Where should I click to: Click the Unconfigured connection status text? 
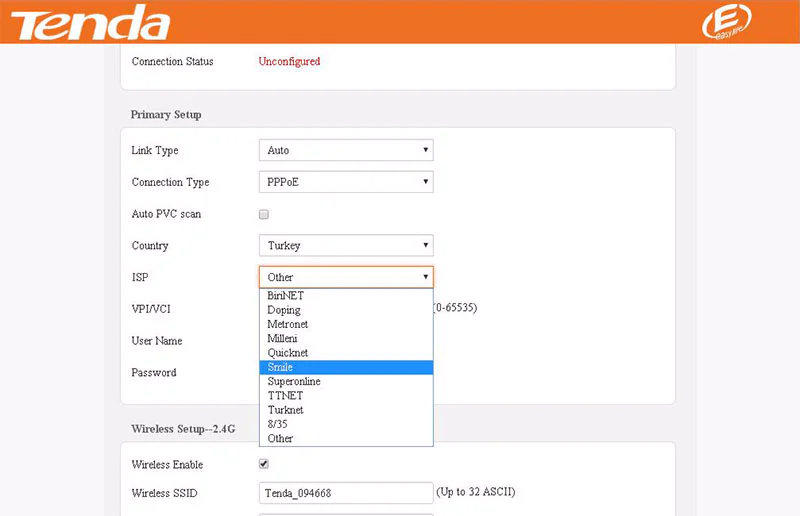tap(289, 61)
